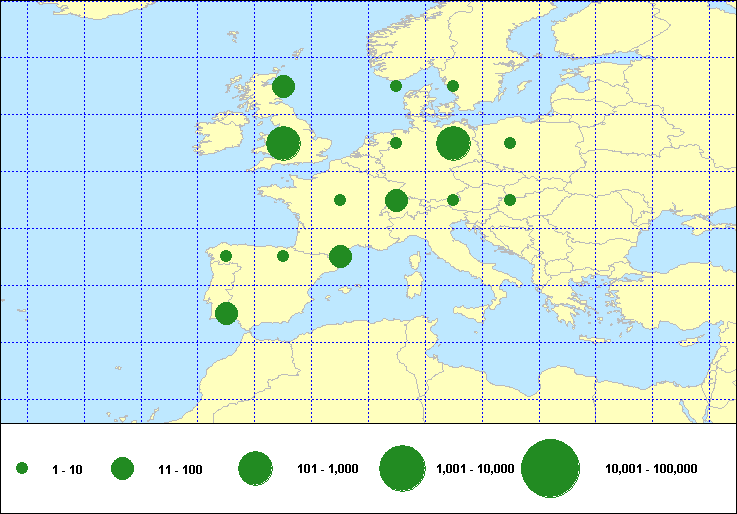Click the small dot in the sea west of Denmark
Screen dimensions: 737x514
396,86
